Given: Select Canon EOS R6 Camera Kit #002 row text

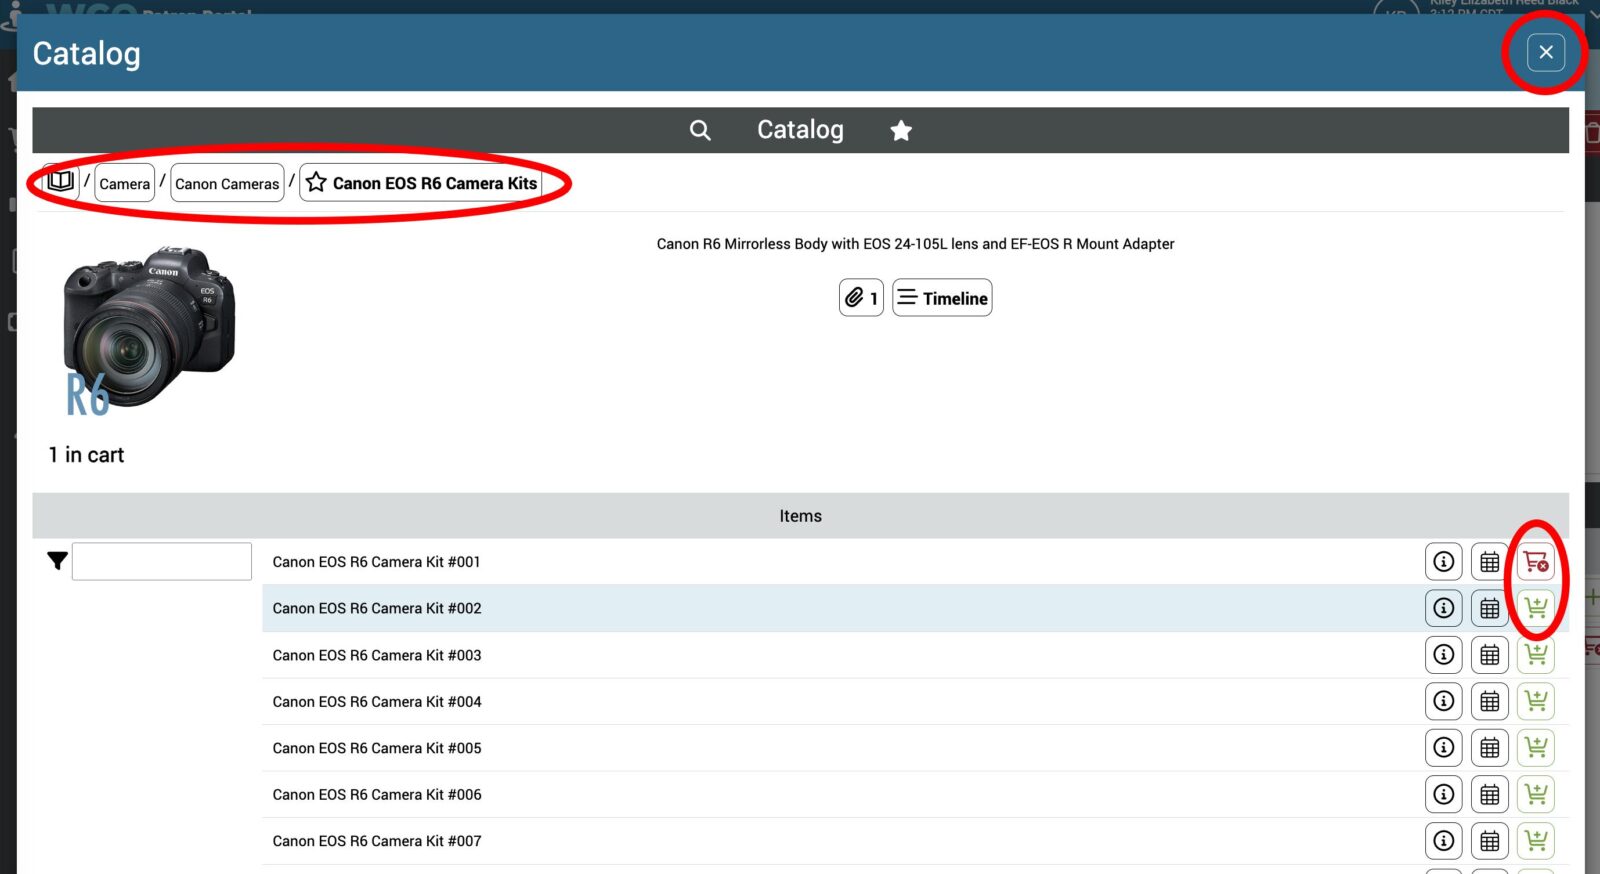Looking at the screenshot, I should 377,608.
